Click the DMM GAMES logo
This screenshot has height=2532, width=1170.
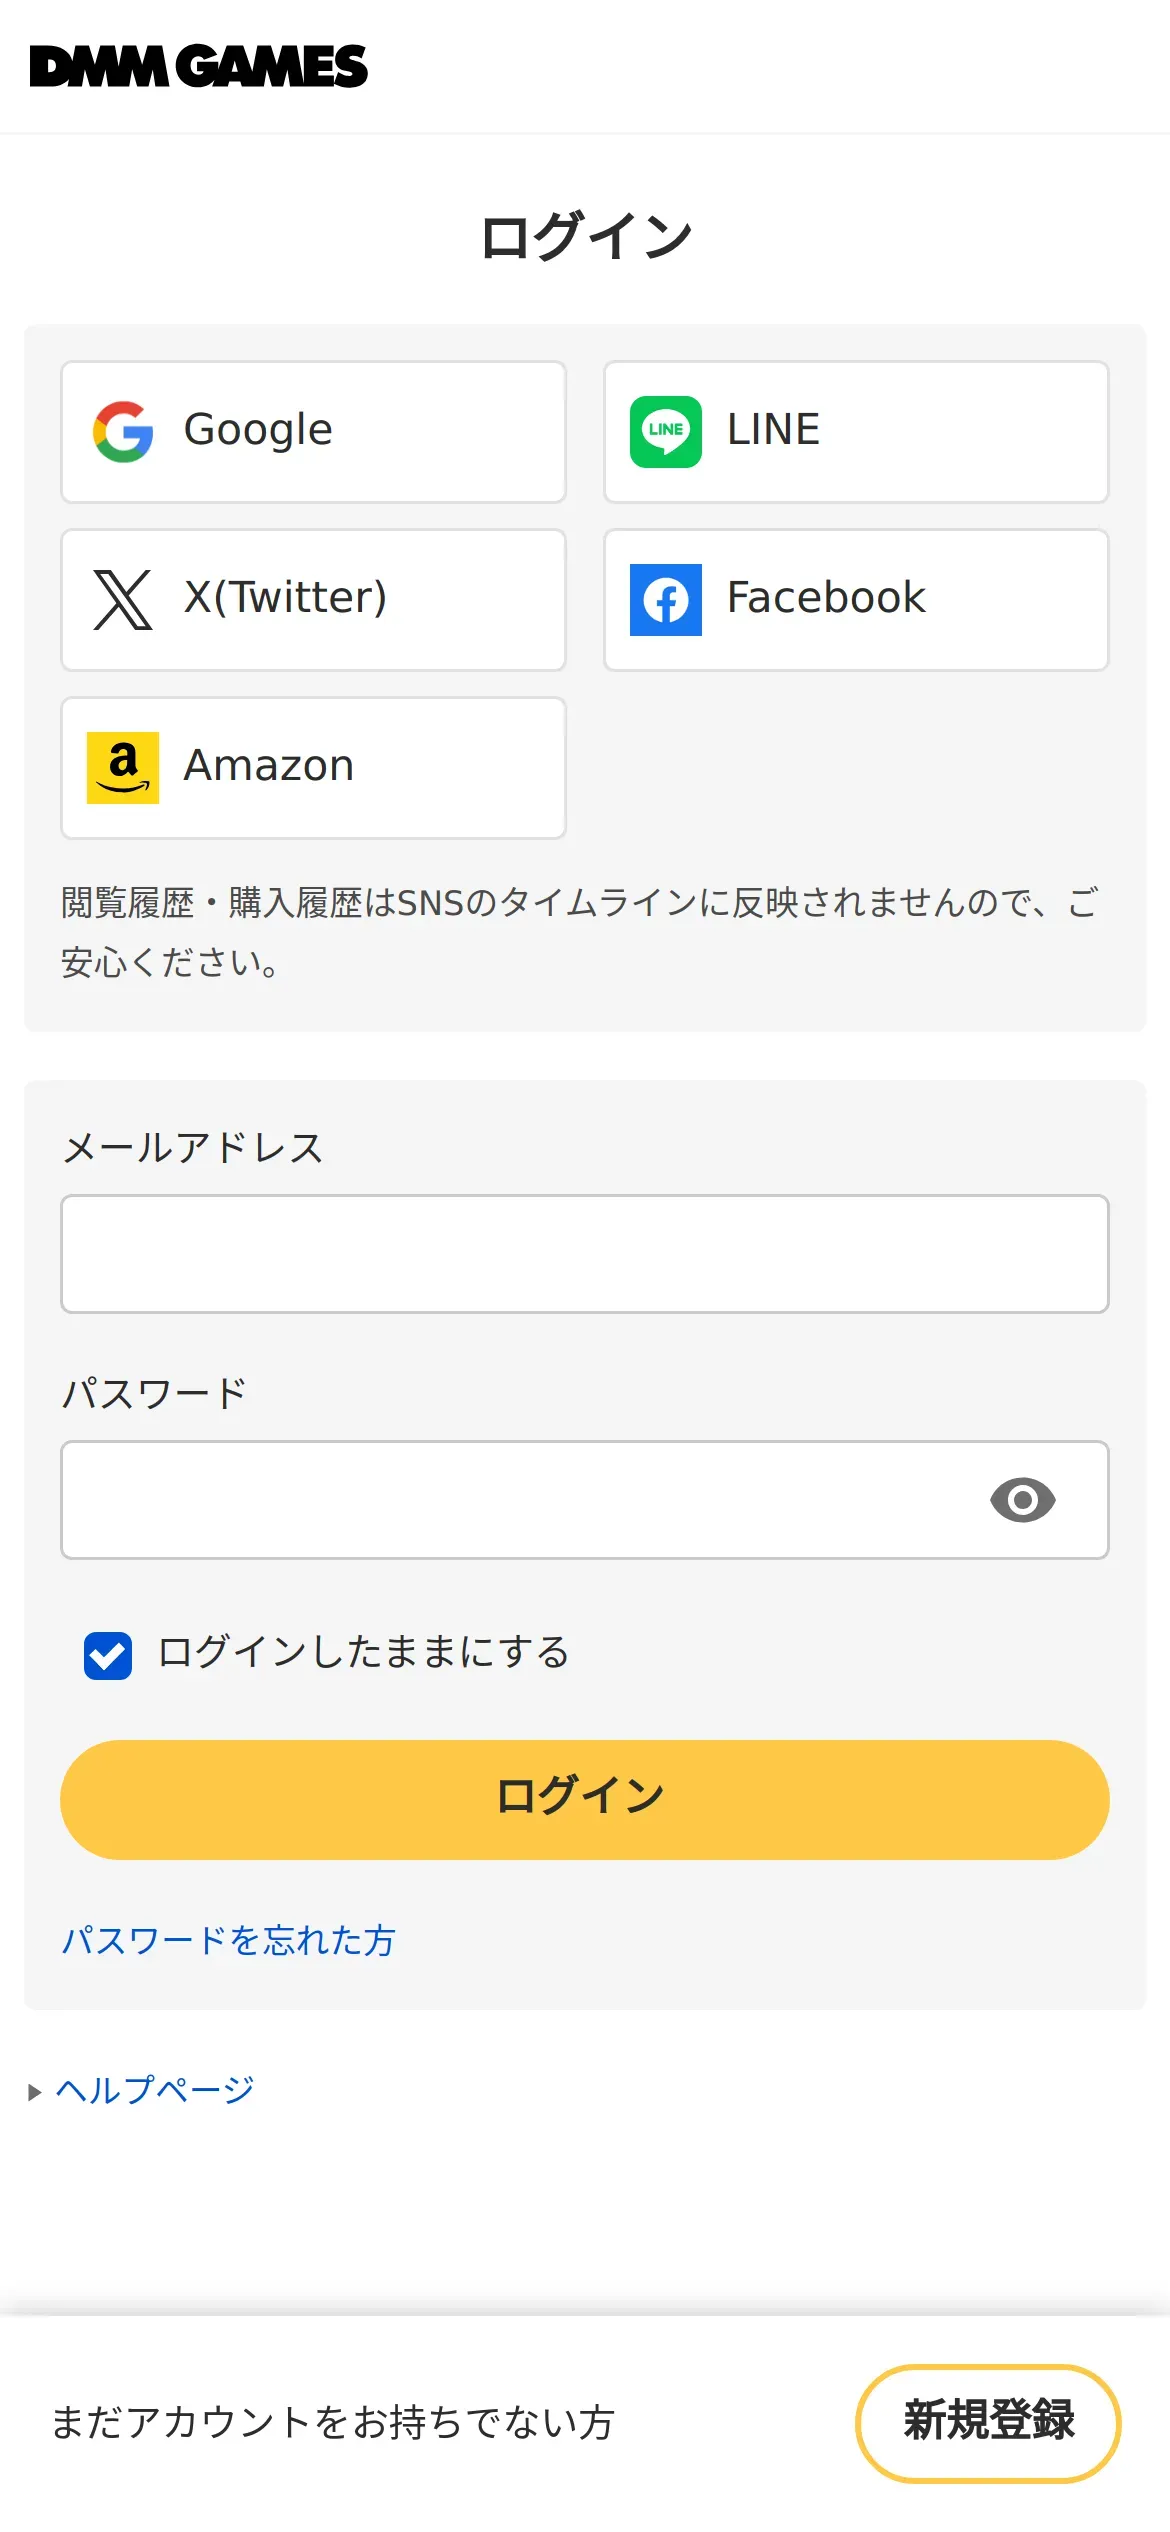pyautogui.click(x=199, y=67)
